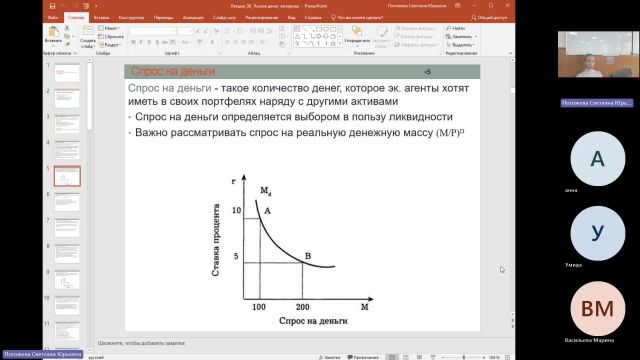Open the Файл (File) tab
The width and height of the screenshot is (640, 360).
pyautogui.click(x=53, y=18)
